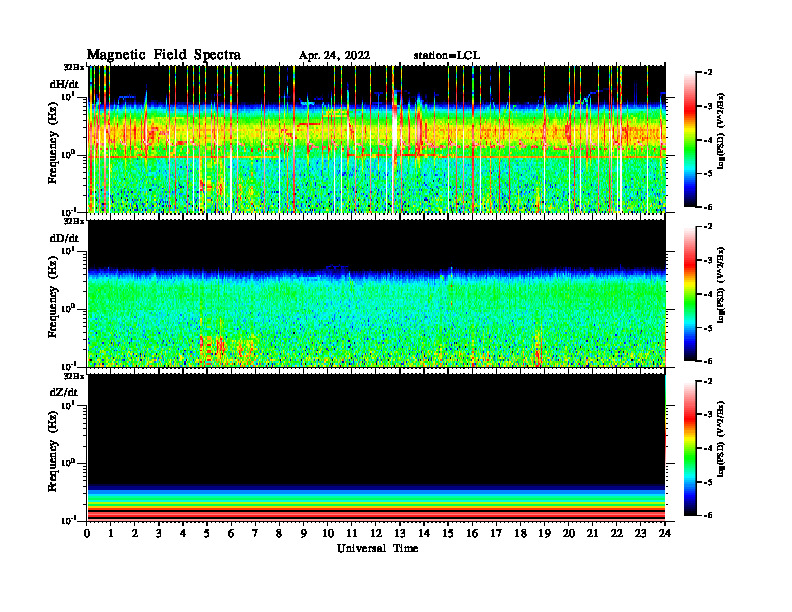
Task: Click the hour 22 tick label
Action: click(x=617, y=533)
